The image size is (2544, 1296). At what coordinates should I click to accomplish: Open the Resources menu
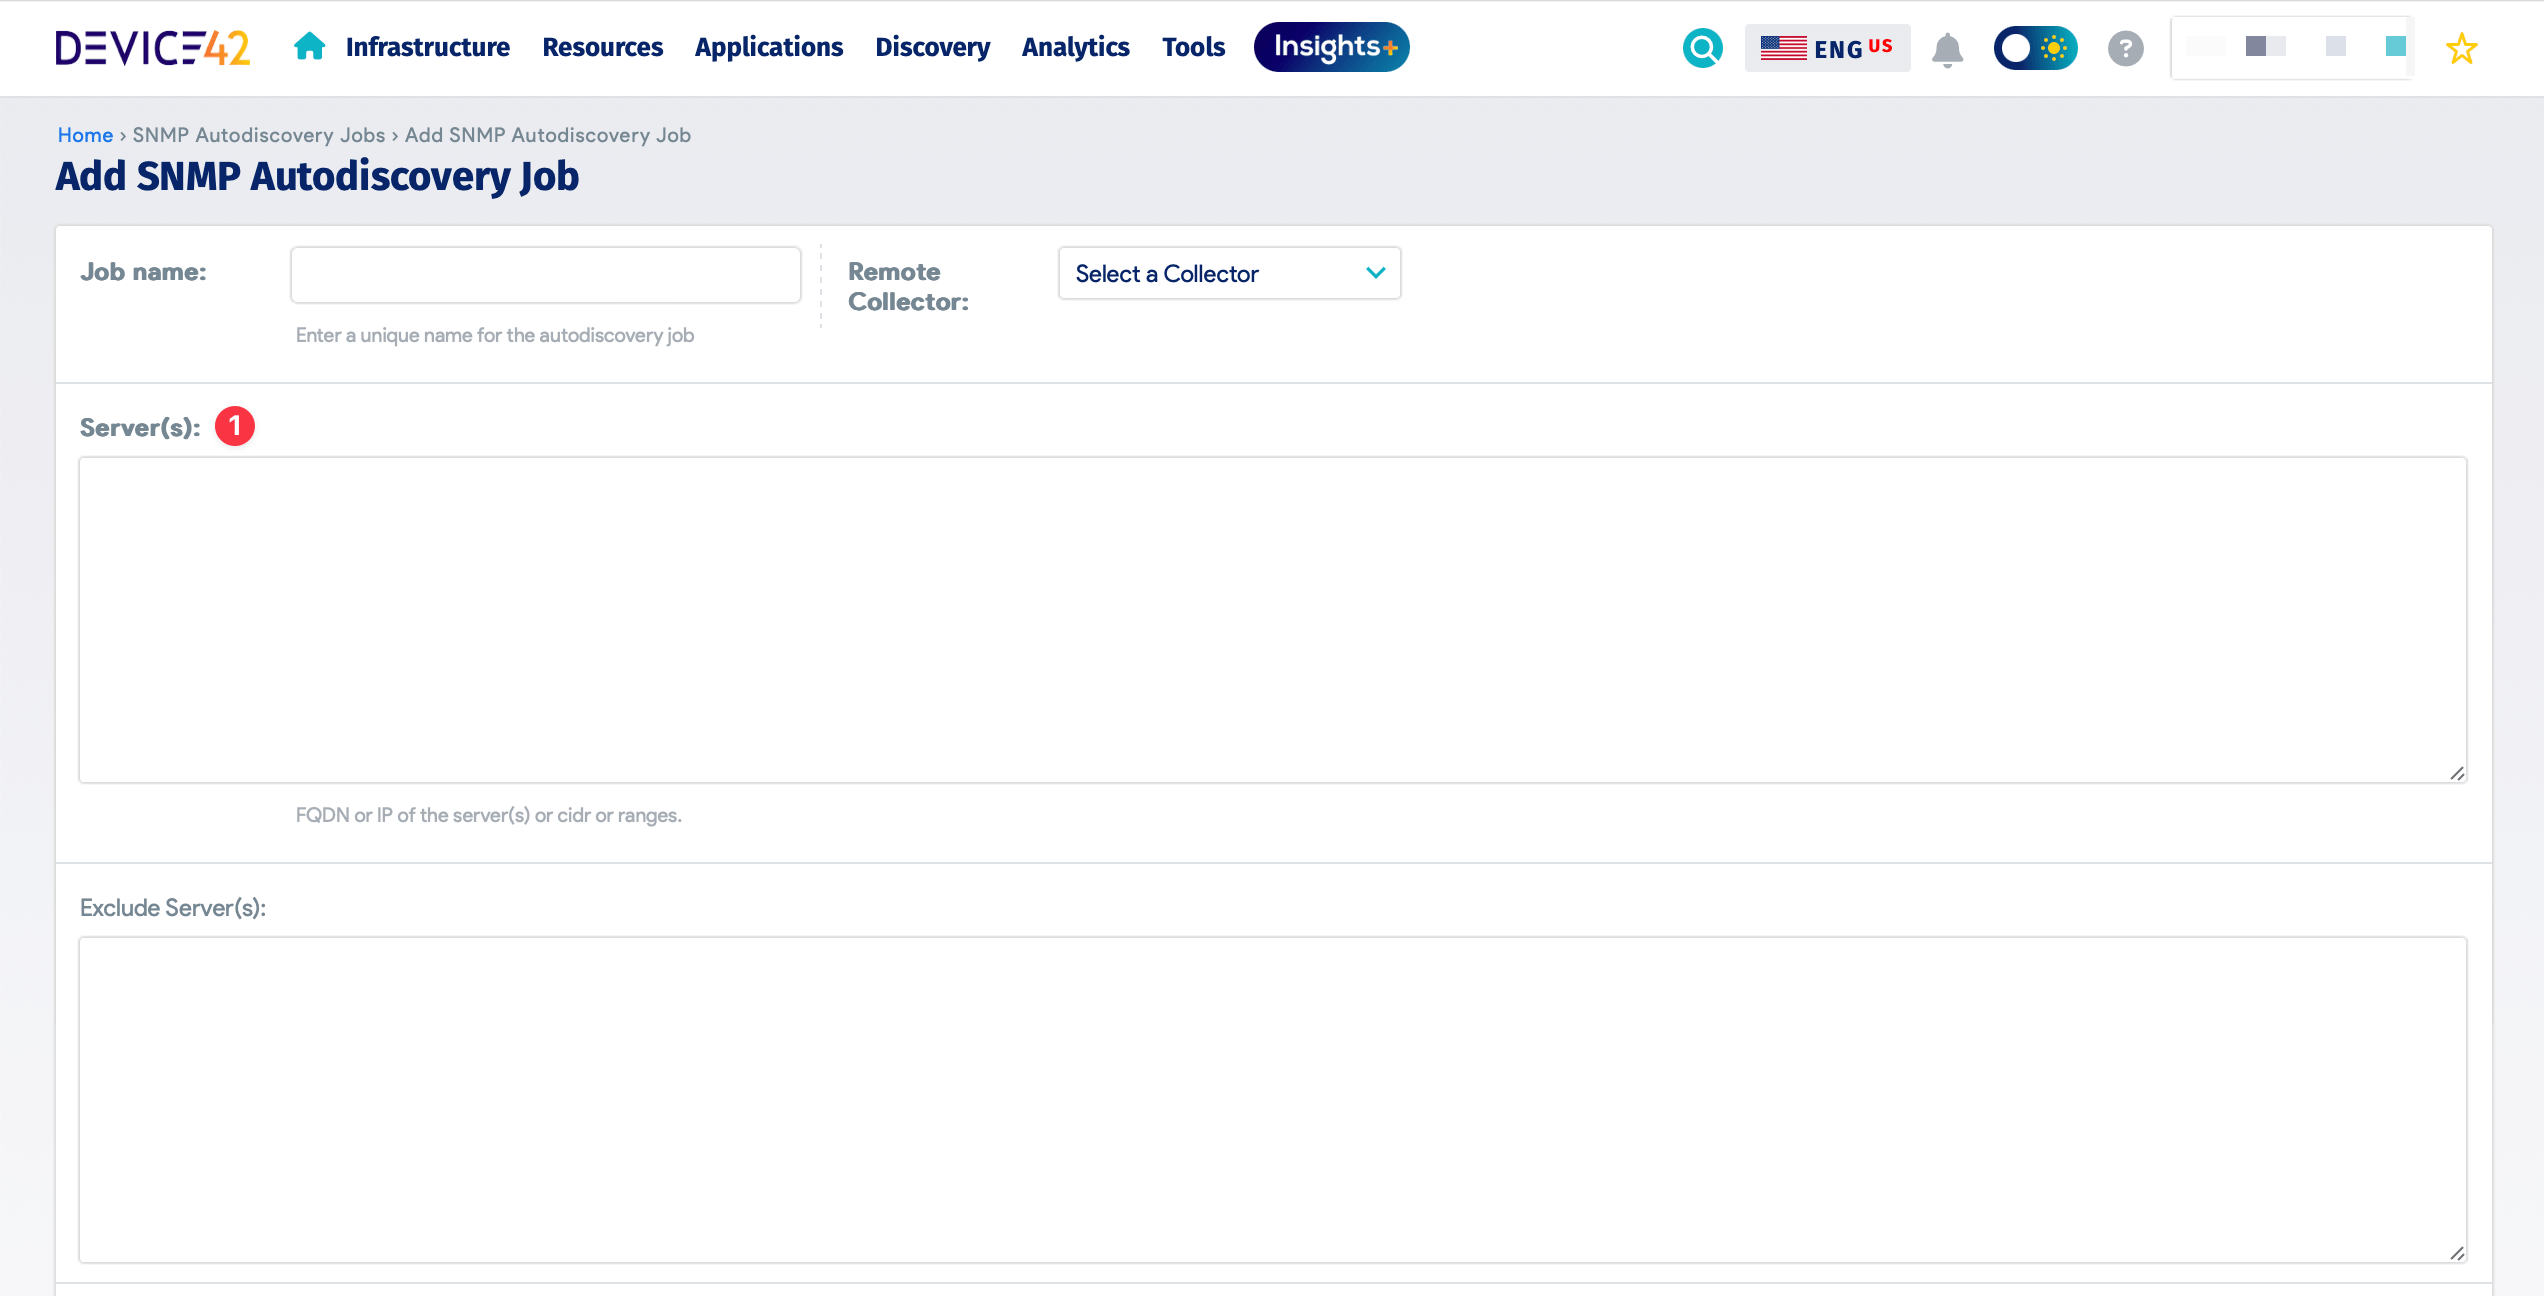click(602, 47)
